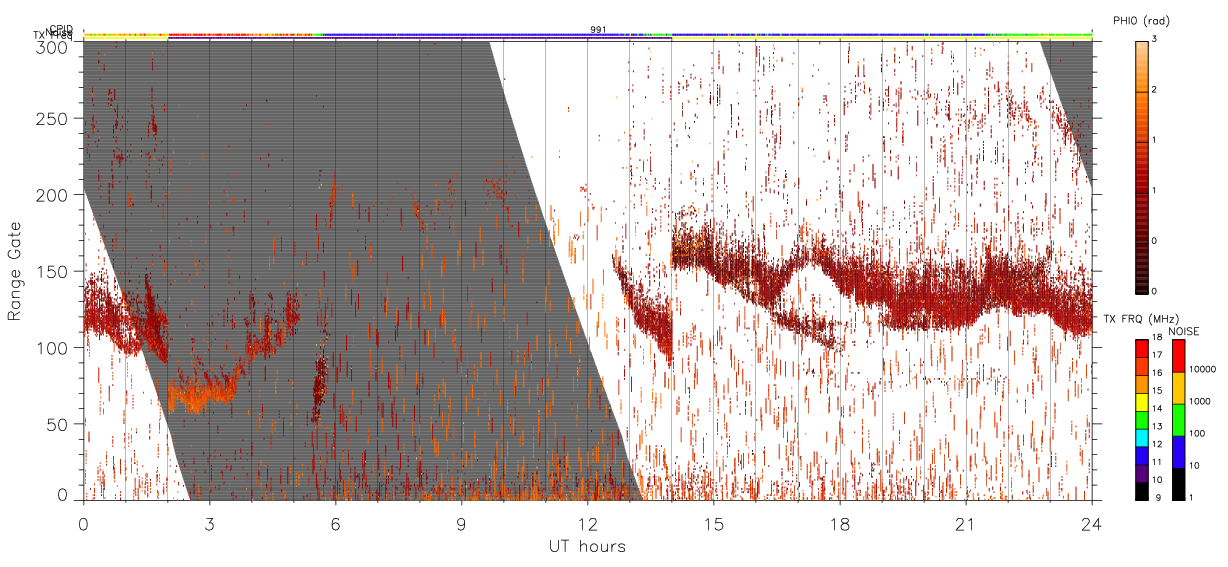
Task: Click the '10000' NOISE legend value
Action: tap(1203, 369)
